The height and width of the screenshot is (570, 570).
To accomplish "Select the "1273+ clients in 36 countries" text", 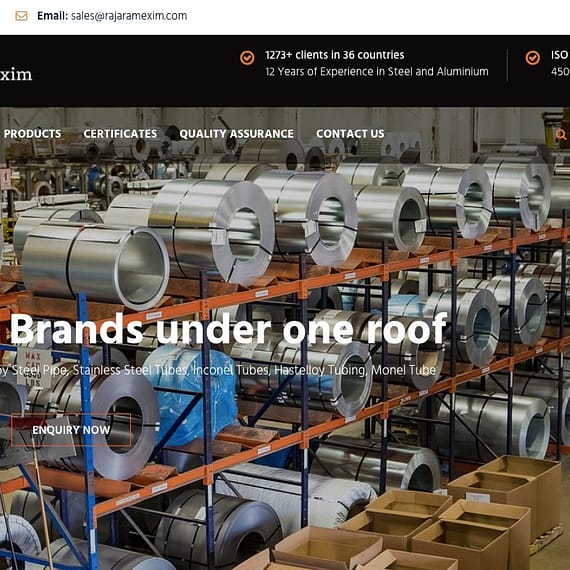I will tap(335, 55).
